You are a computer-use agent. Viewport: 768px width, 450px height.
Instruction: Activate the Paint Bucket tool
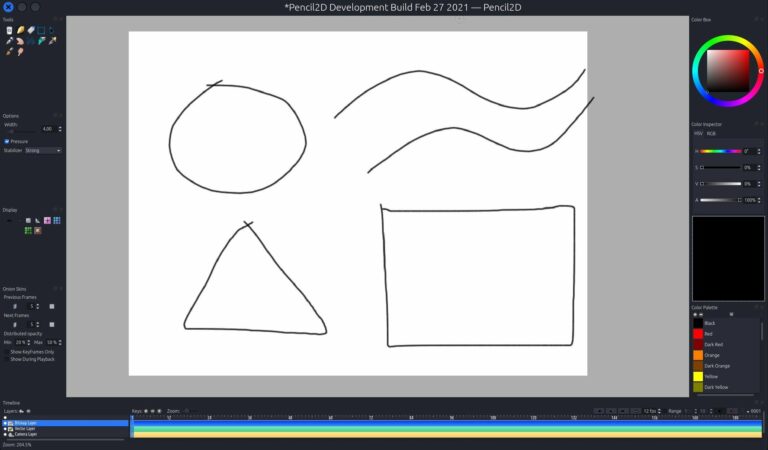click(x=42, y=41)
